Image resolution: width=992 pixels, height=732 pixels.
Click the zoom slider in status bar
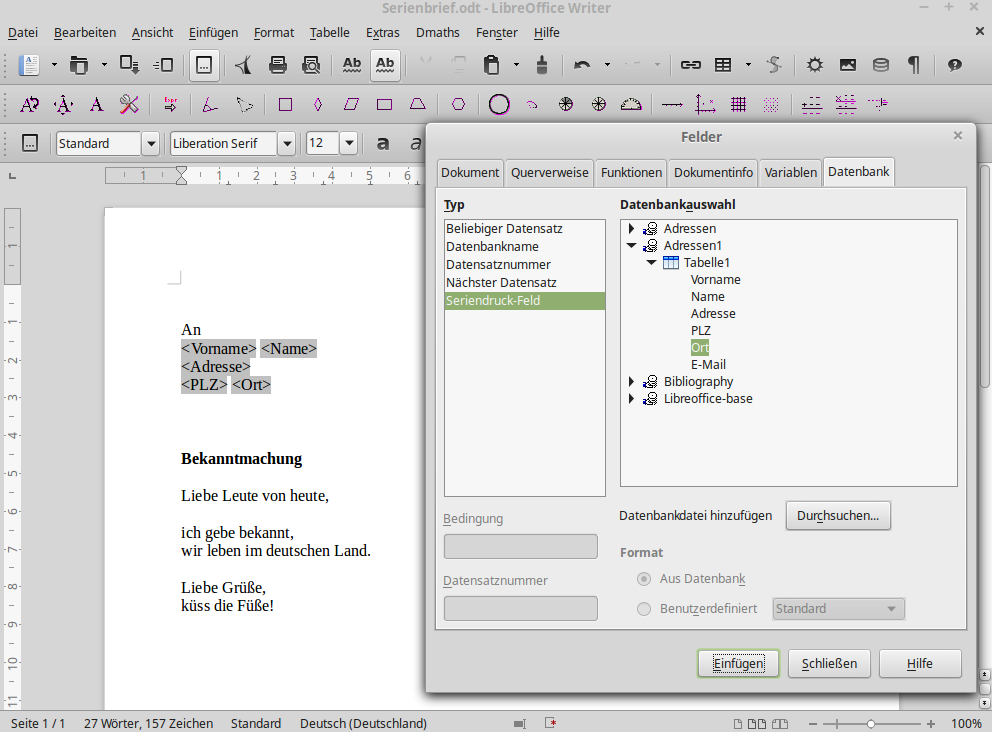click(871, 723)
